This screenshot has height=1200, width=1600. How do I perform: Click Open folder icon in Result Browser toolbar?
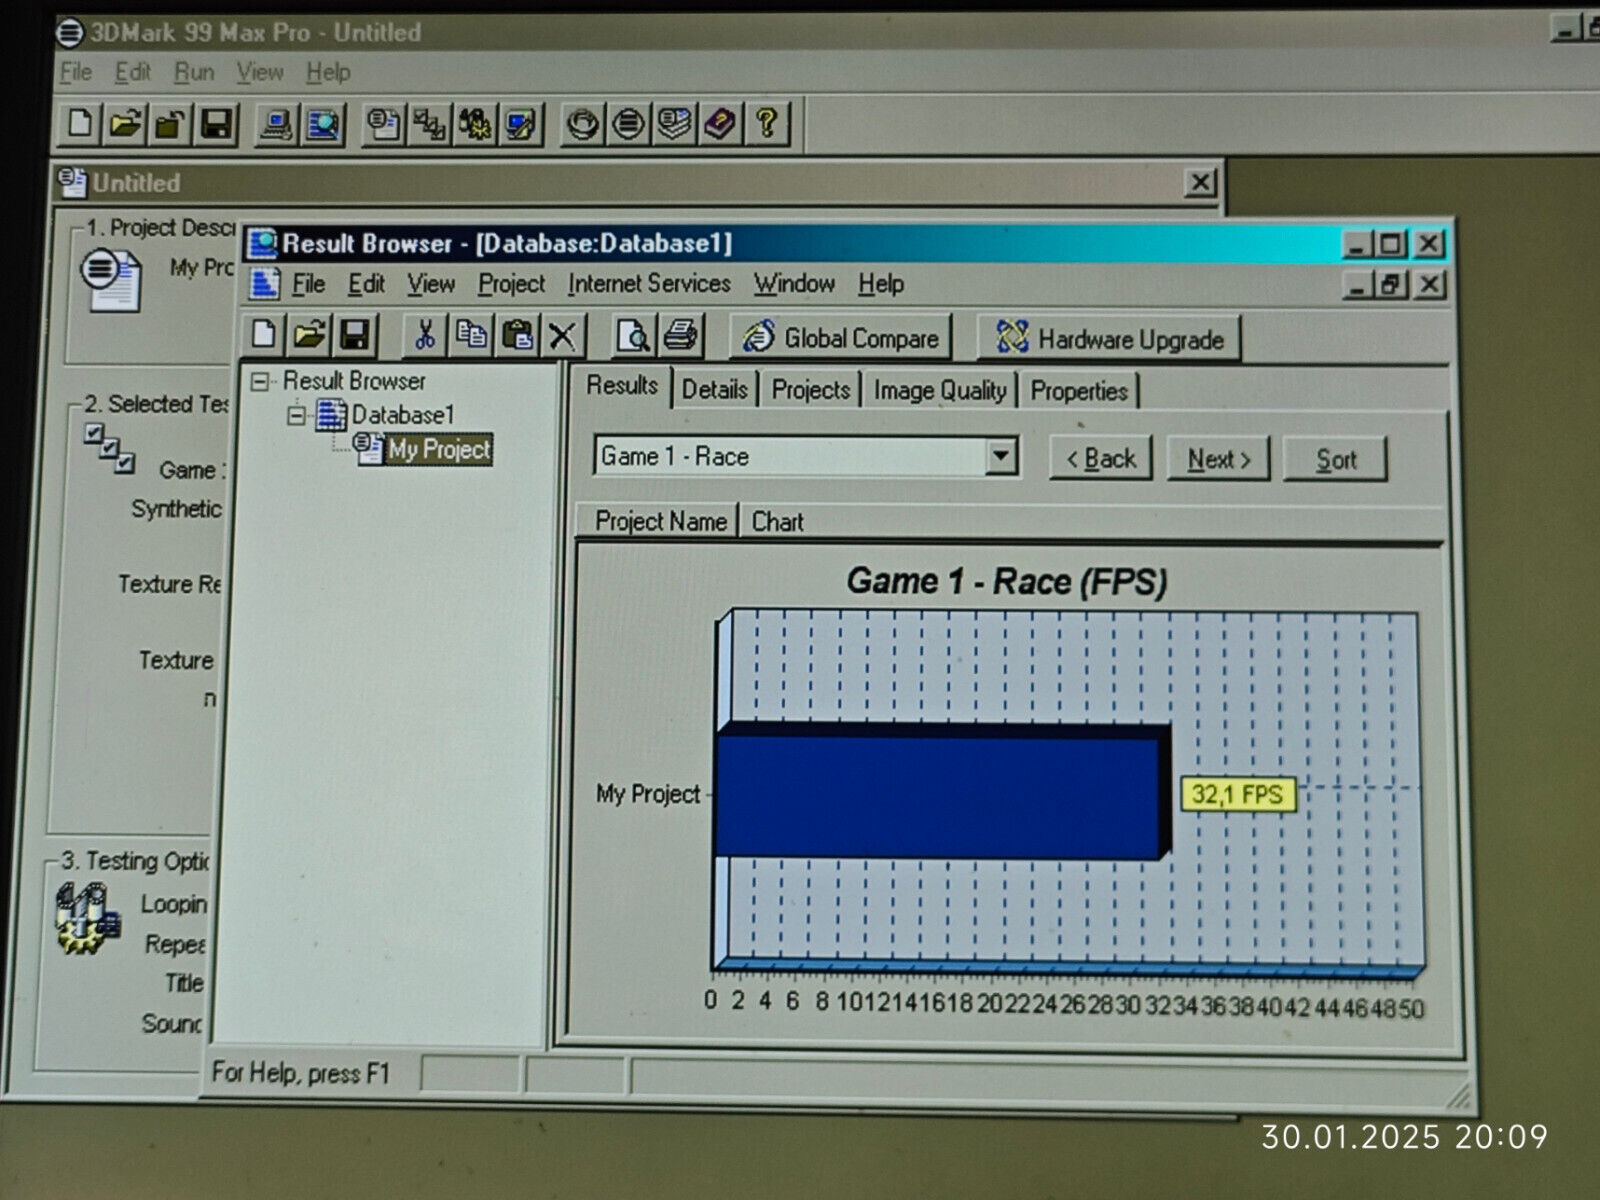click(309, 334)
